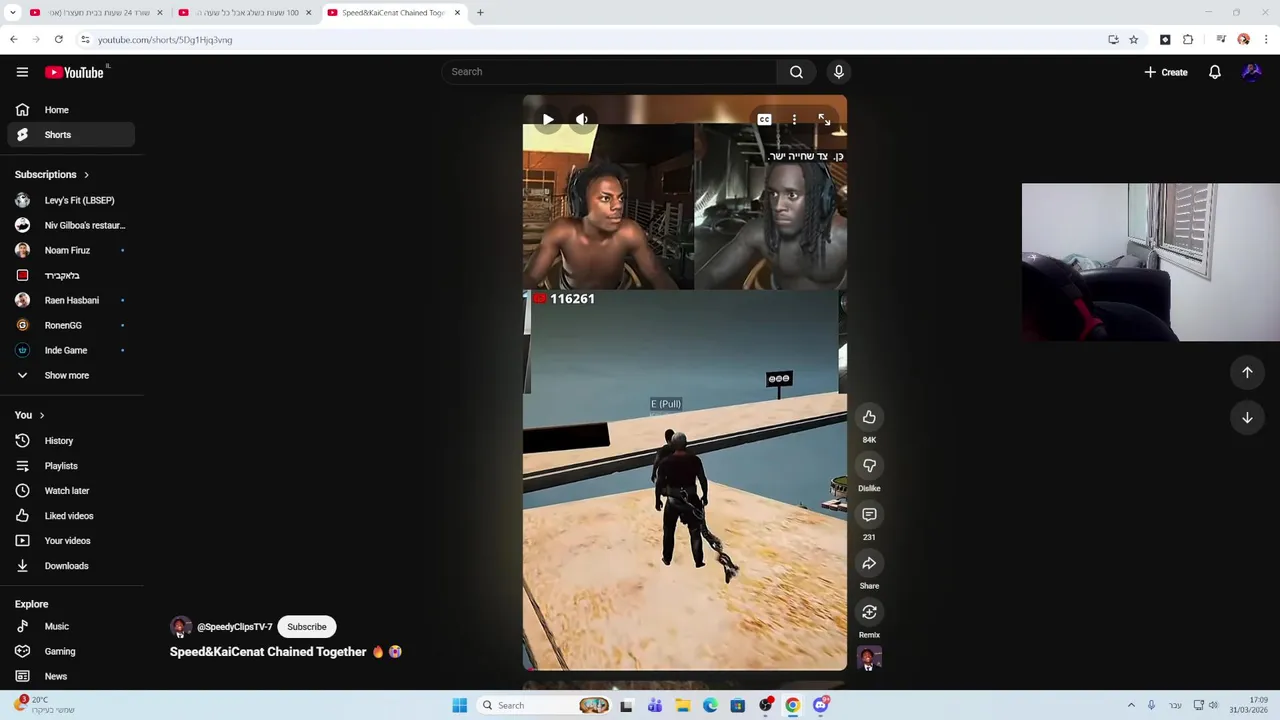This screenshot has width=1280, height=720.
Task: Remix this Short
Action: (x=869, y=612)
